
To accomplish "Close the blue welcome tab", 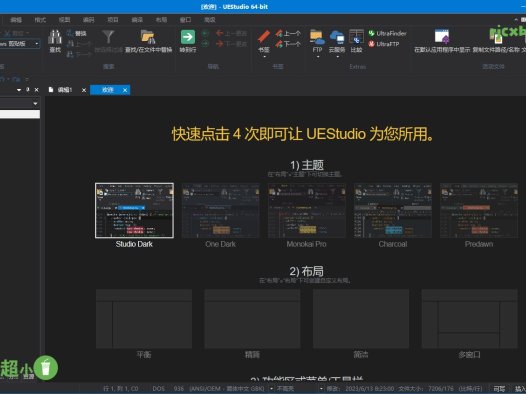I will (x=125, y=90).
